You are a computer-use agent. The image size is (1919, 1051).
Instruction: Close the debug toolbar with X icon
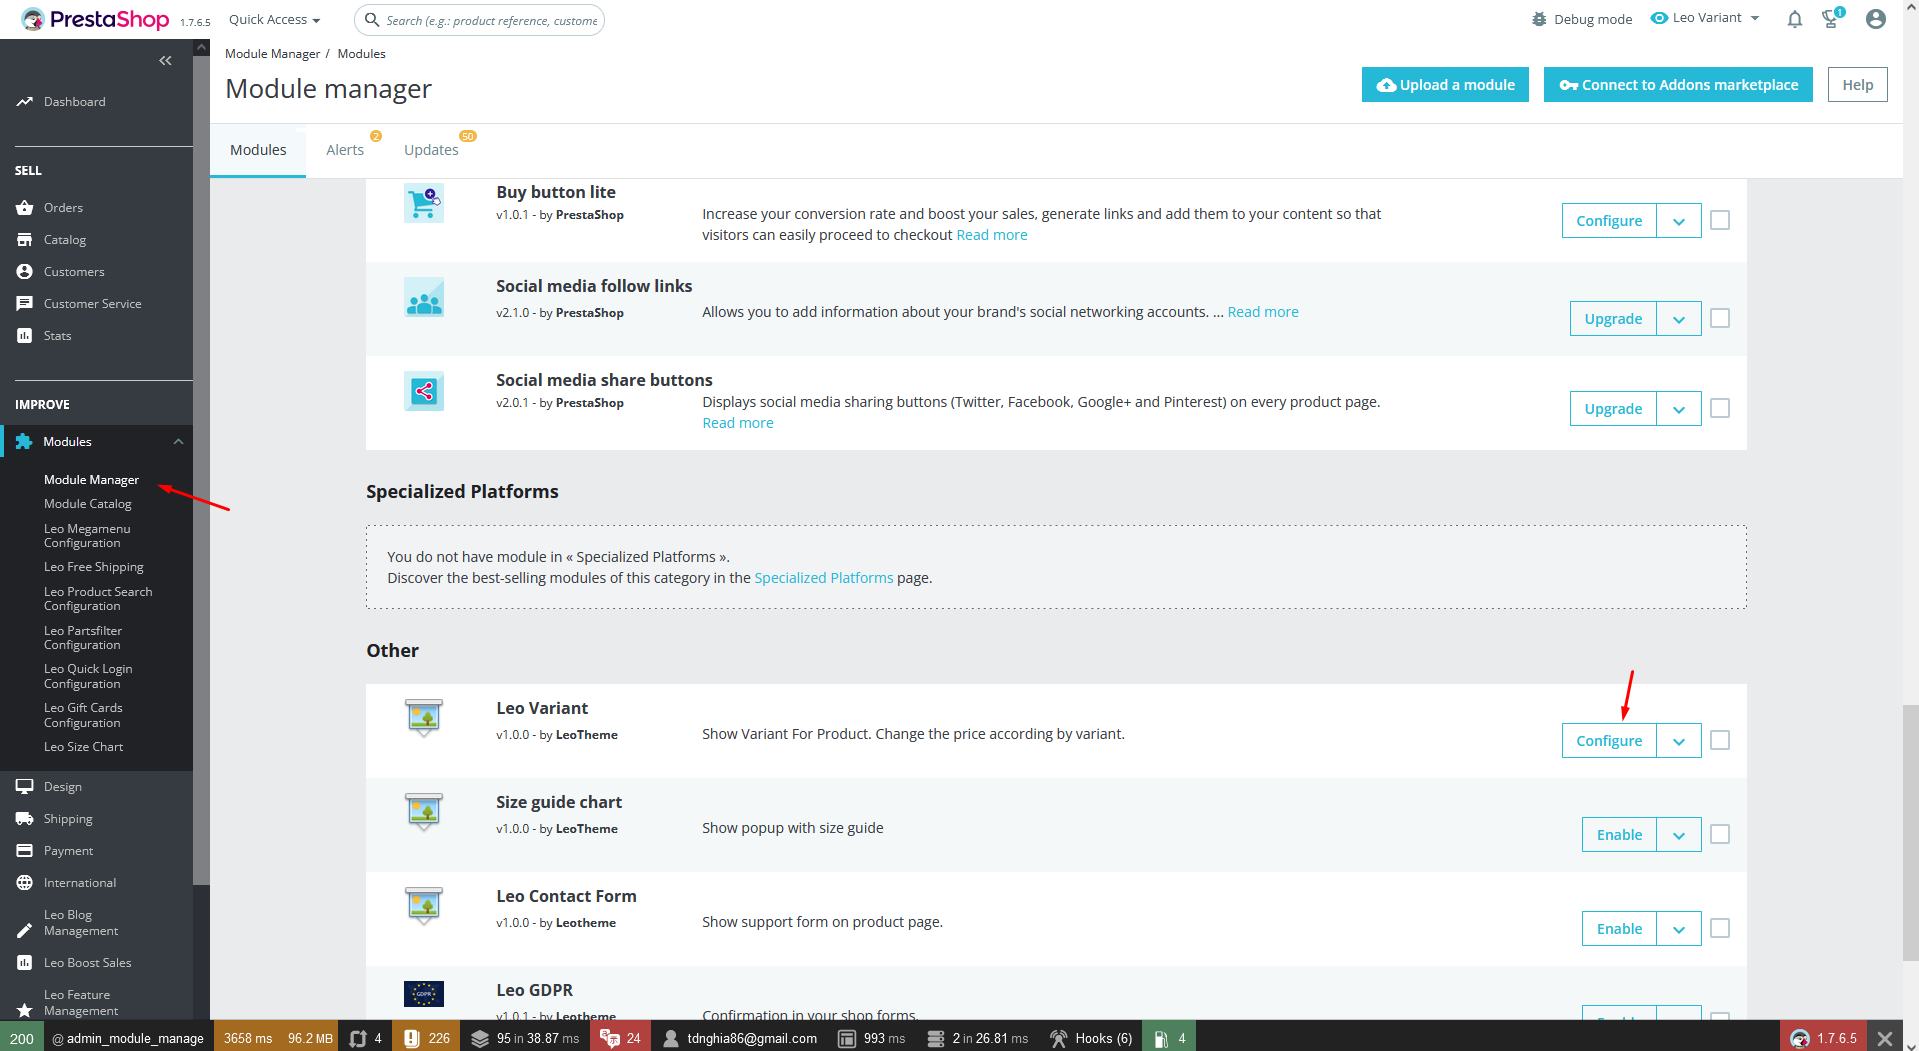tap(1885, 1038)
